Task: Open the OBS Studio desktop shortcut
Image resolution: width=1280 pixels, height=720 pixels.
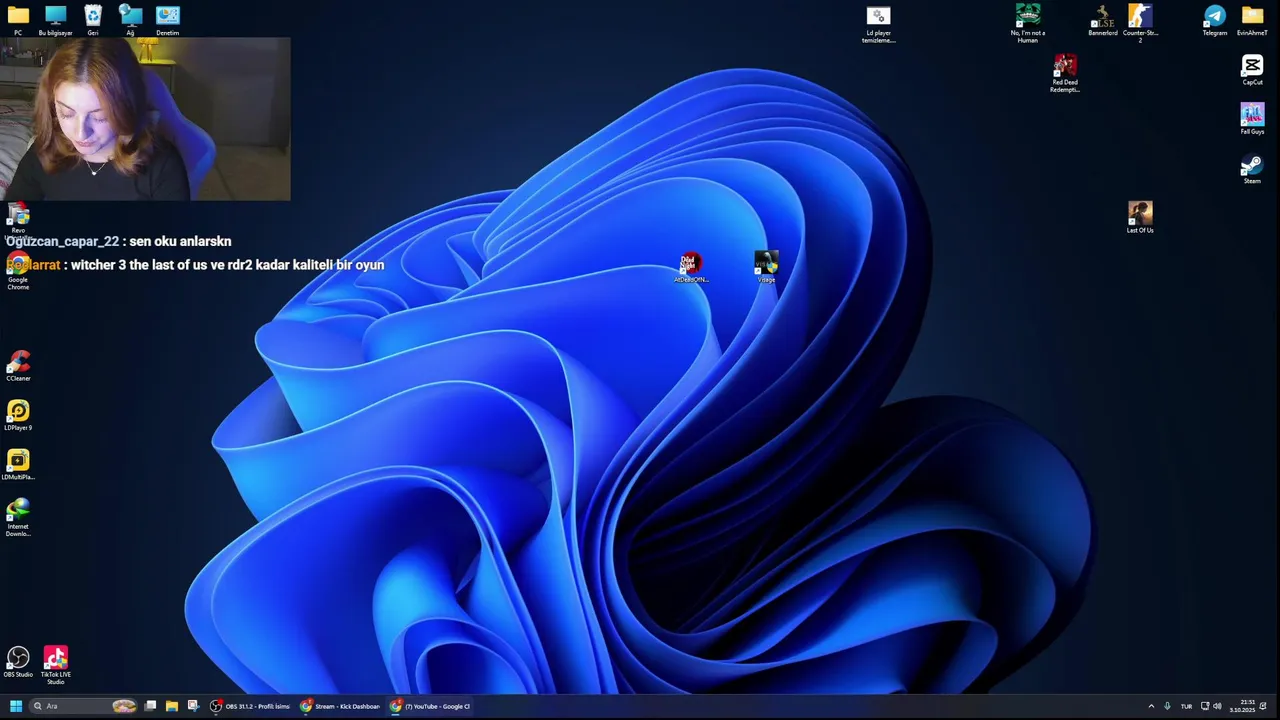Action: point(18,662)
